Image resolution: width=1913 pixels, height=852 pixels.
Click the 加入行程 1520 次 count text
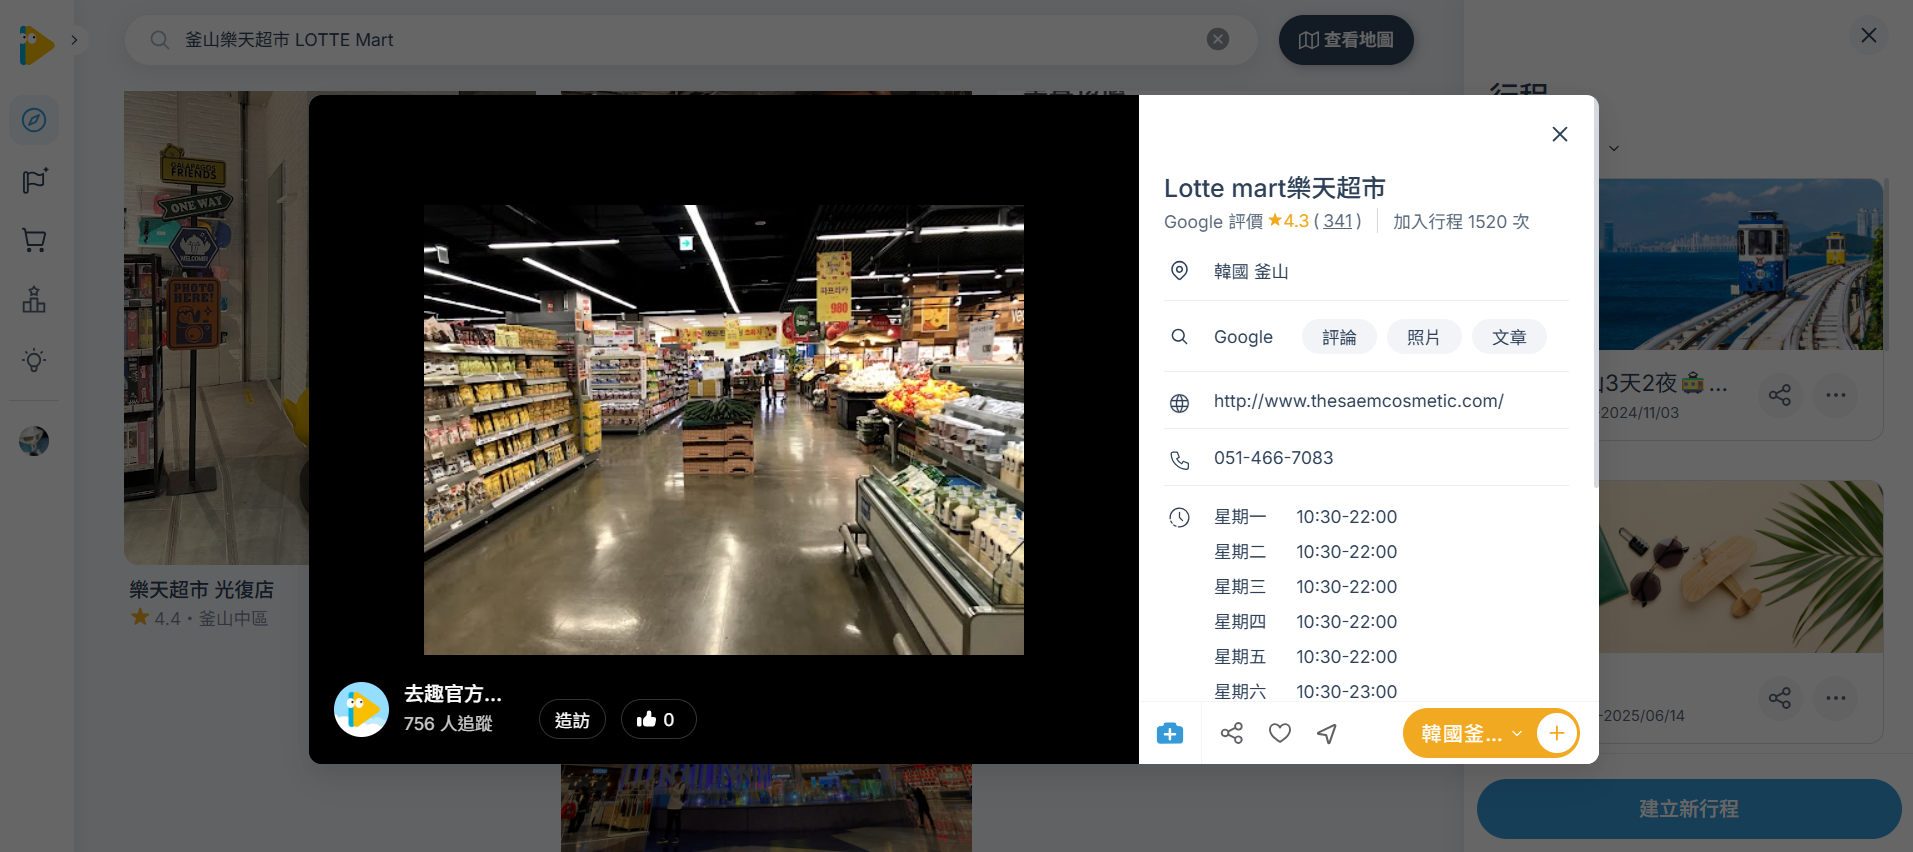point(1461,221)
